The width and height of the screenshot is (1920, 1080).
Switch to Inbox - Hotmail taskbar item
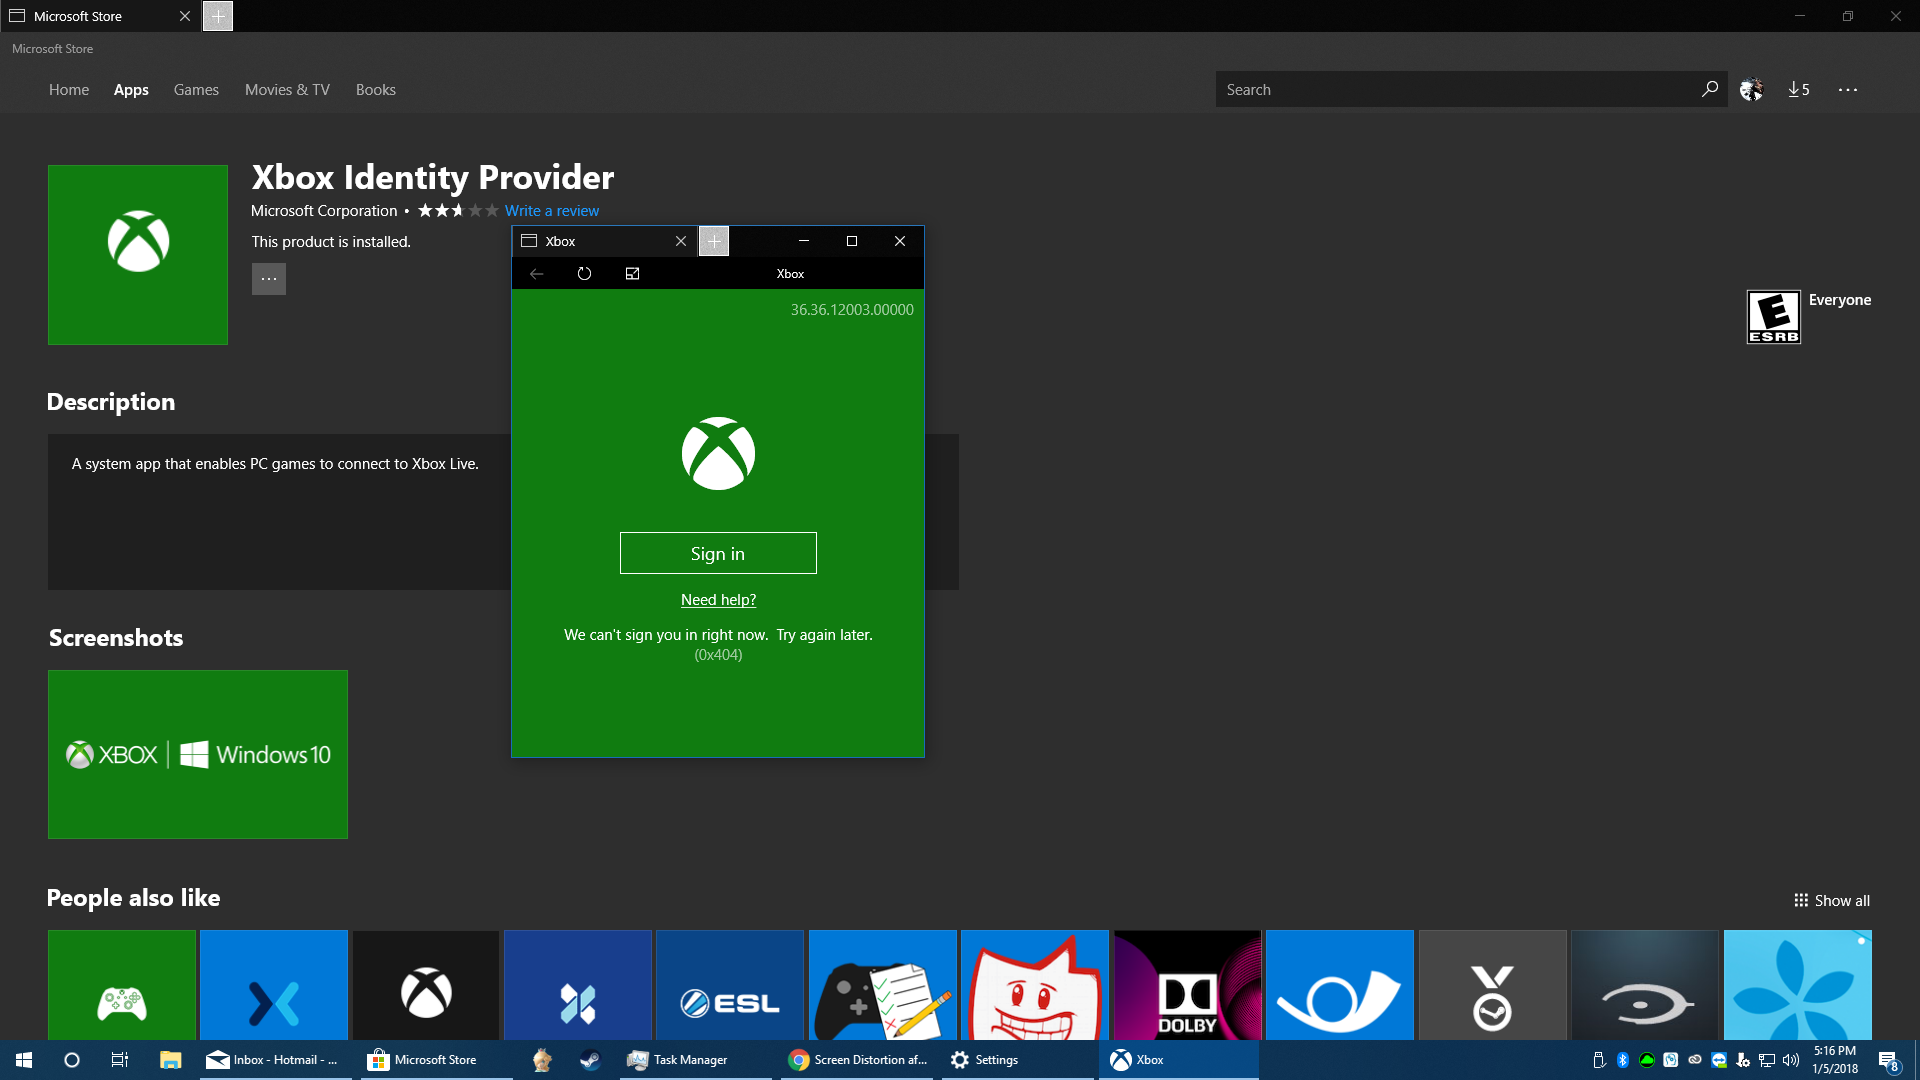tap(273, 1060)
